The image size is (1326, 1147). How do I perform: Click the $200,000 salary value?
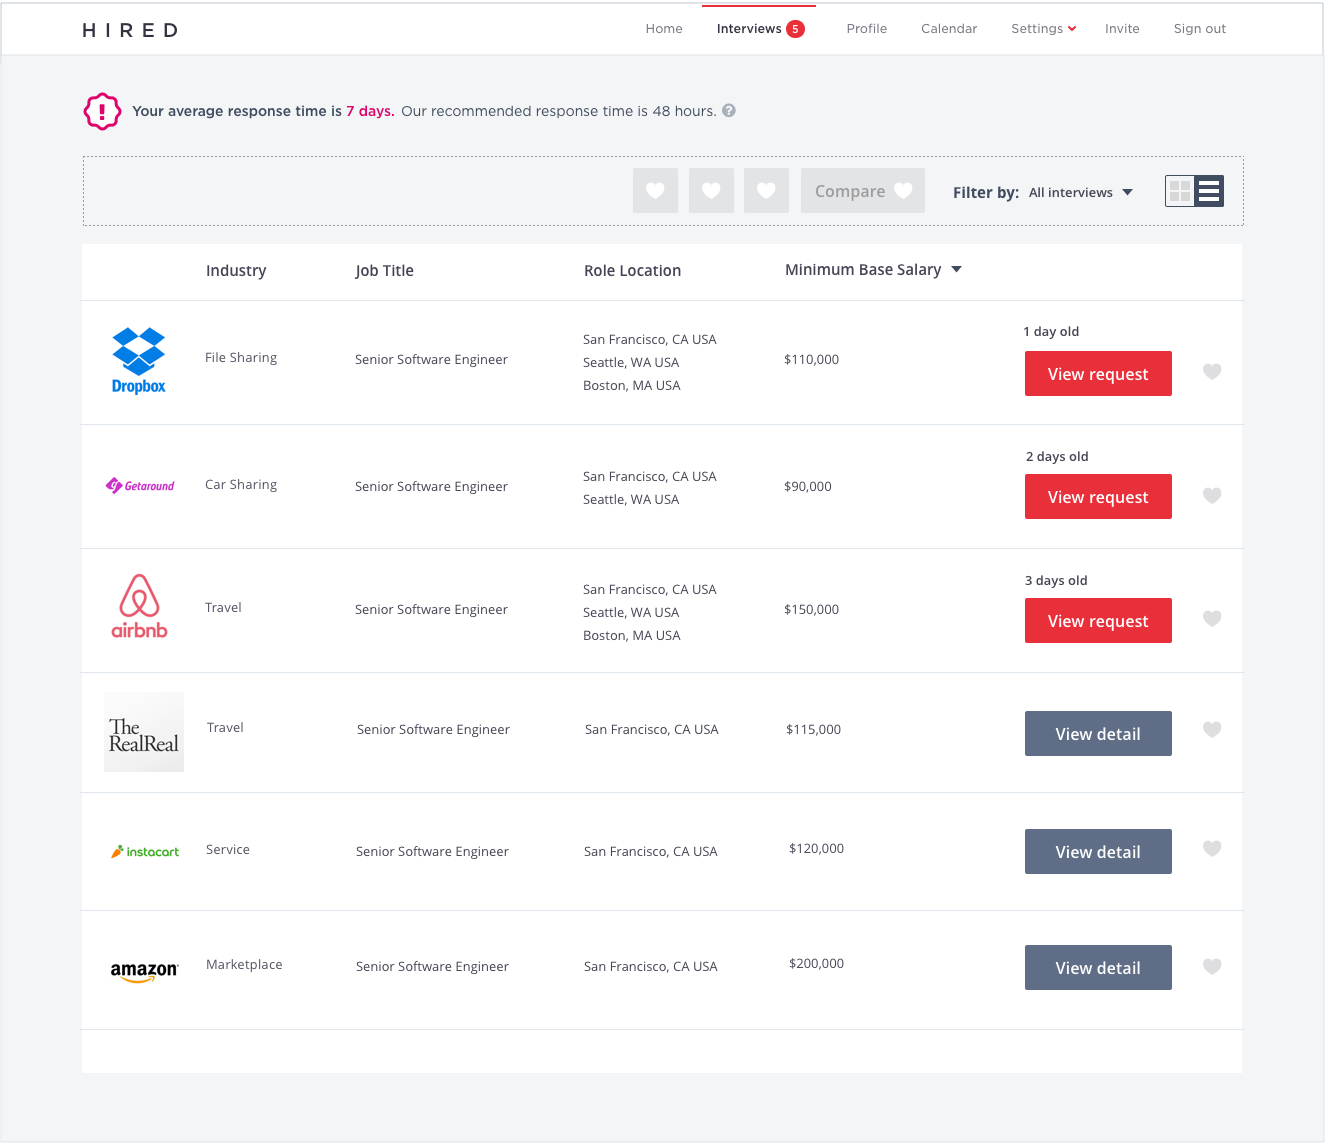pyautogui.click(x=816, y=964)
